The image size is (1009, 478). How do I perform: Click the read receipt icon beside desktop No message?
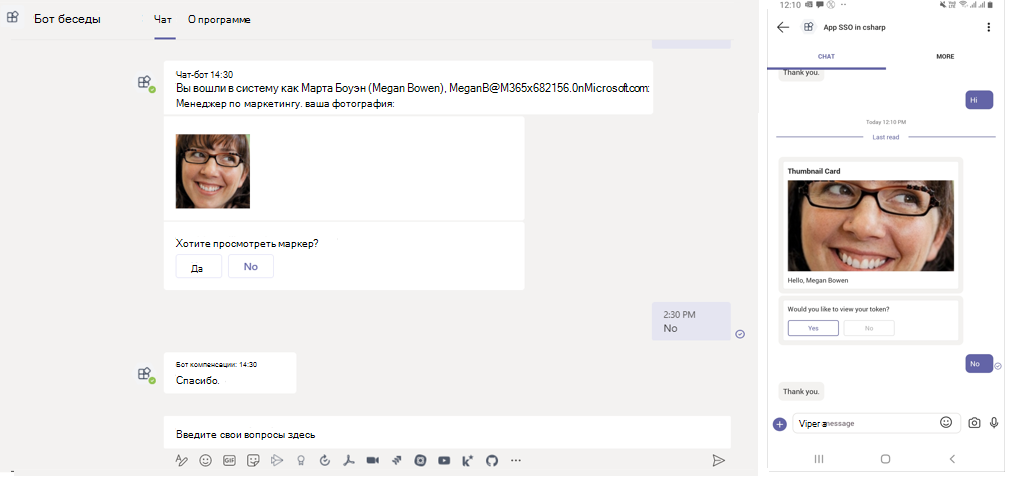pyautogui.click(x=740, y=334)
